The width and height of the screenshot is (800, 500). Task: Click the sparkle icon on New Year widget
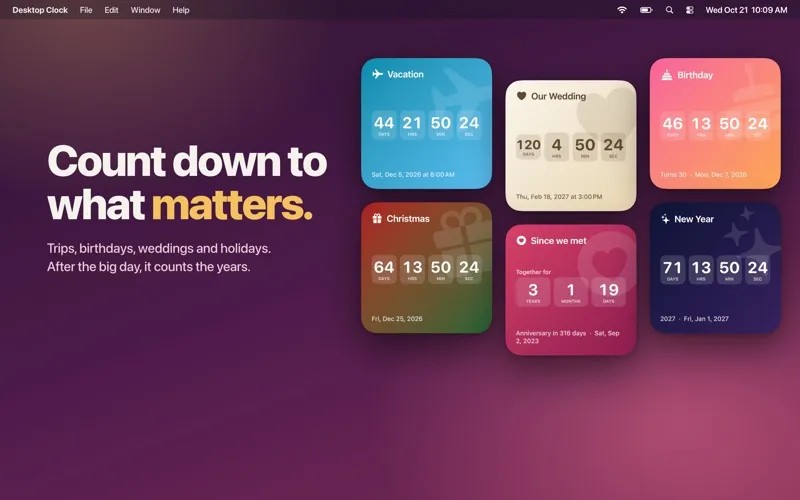click(665, 219)
